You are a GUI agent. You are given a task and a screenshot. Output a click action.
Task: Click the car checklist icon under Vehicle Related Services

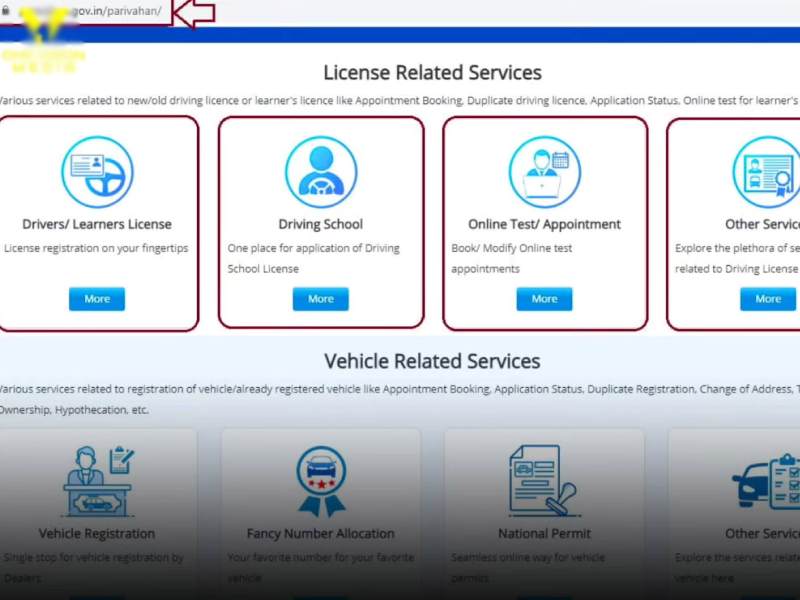click(x=766, y=482)
